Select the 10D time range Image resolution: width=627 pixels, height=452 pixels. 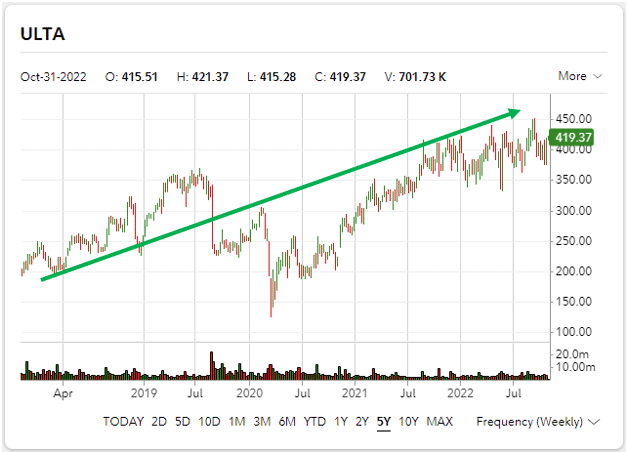pyautogui.click(x=209, y=422)
